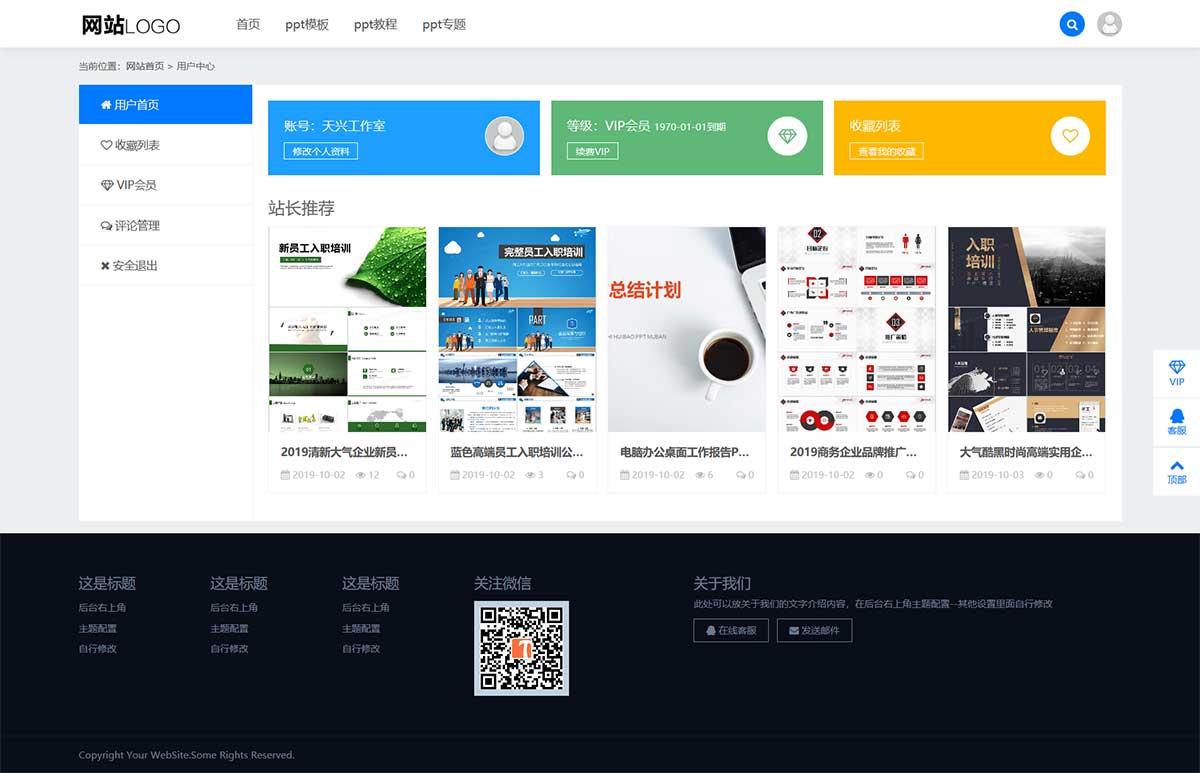Open VIP会员 in the sidebar
The height and width of the screenshot is (773, 1200).
[x=165, y=185]
